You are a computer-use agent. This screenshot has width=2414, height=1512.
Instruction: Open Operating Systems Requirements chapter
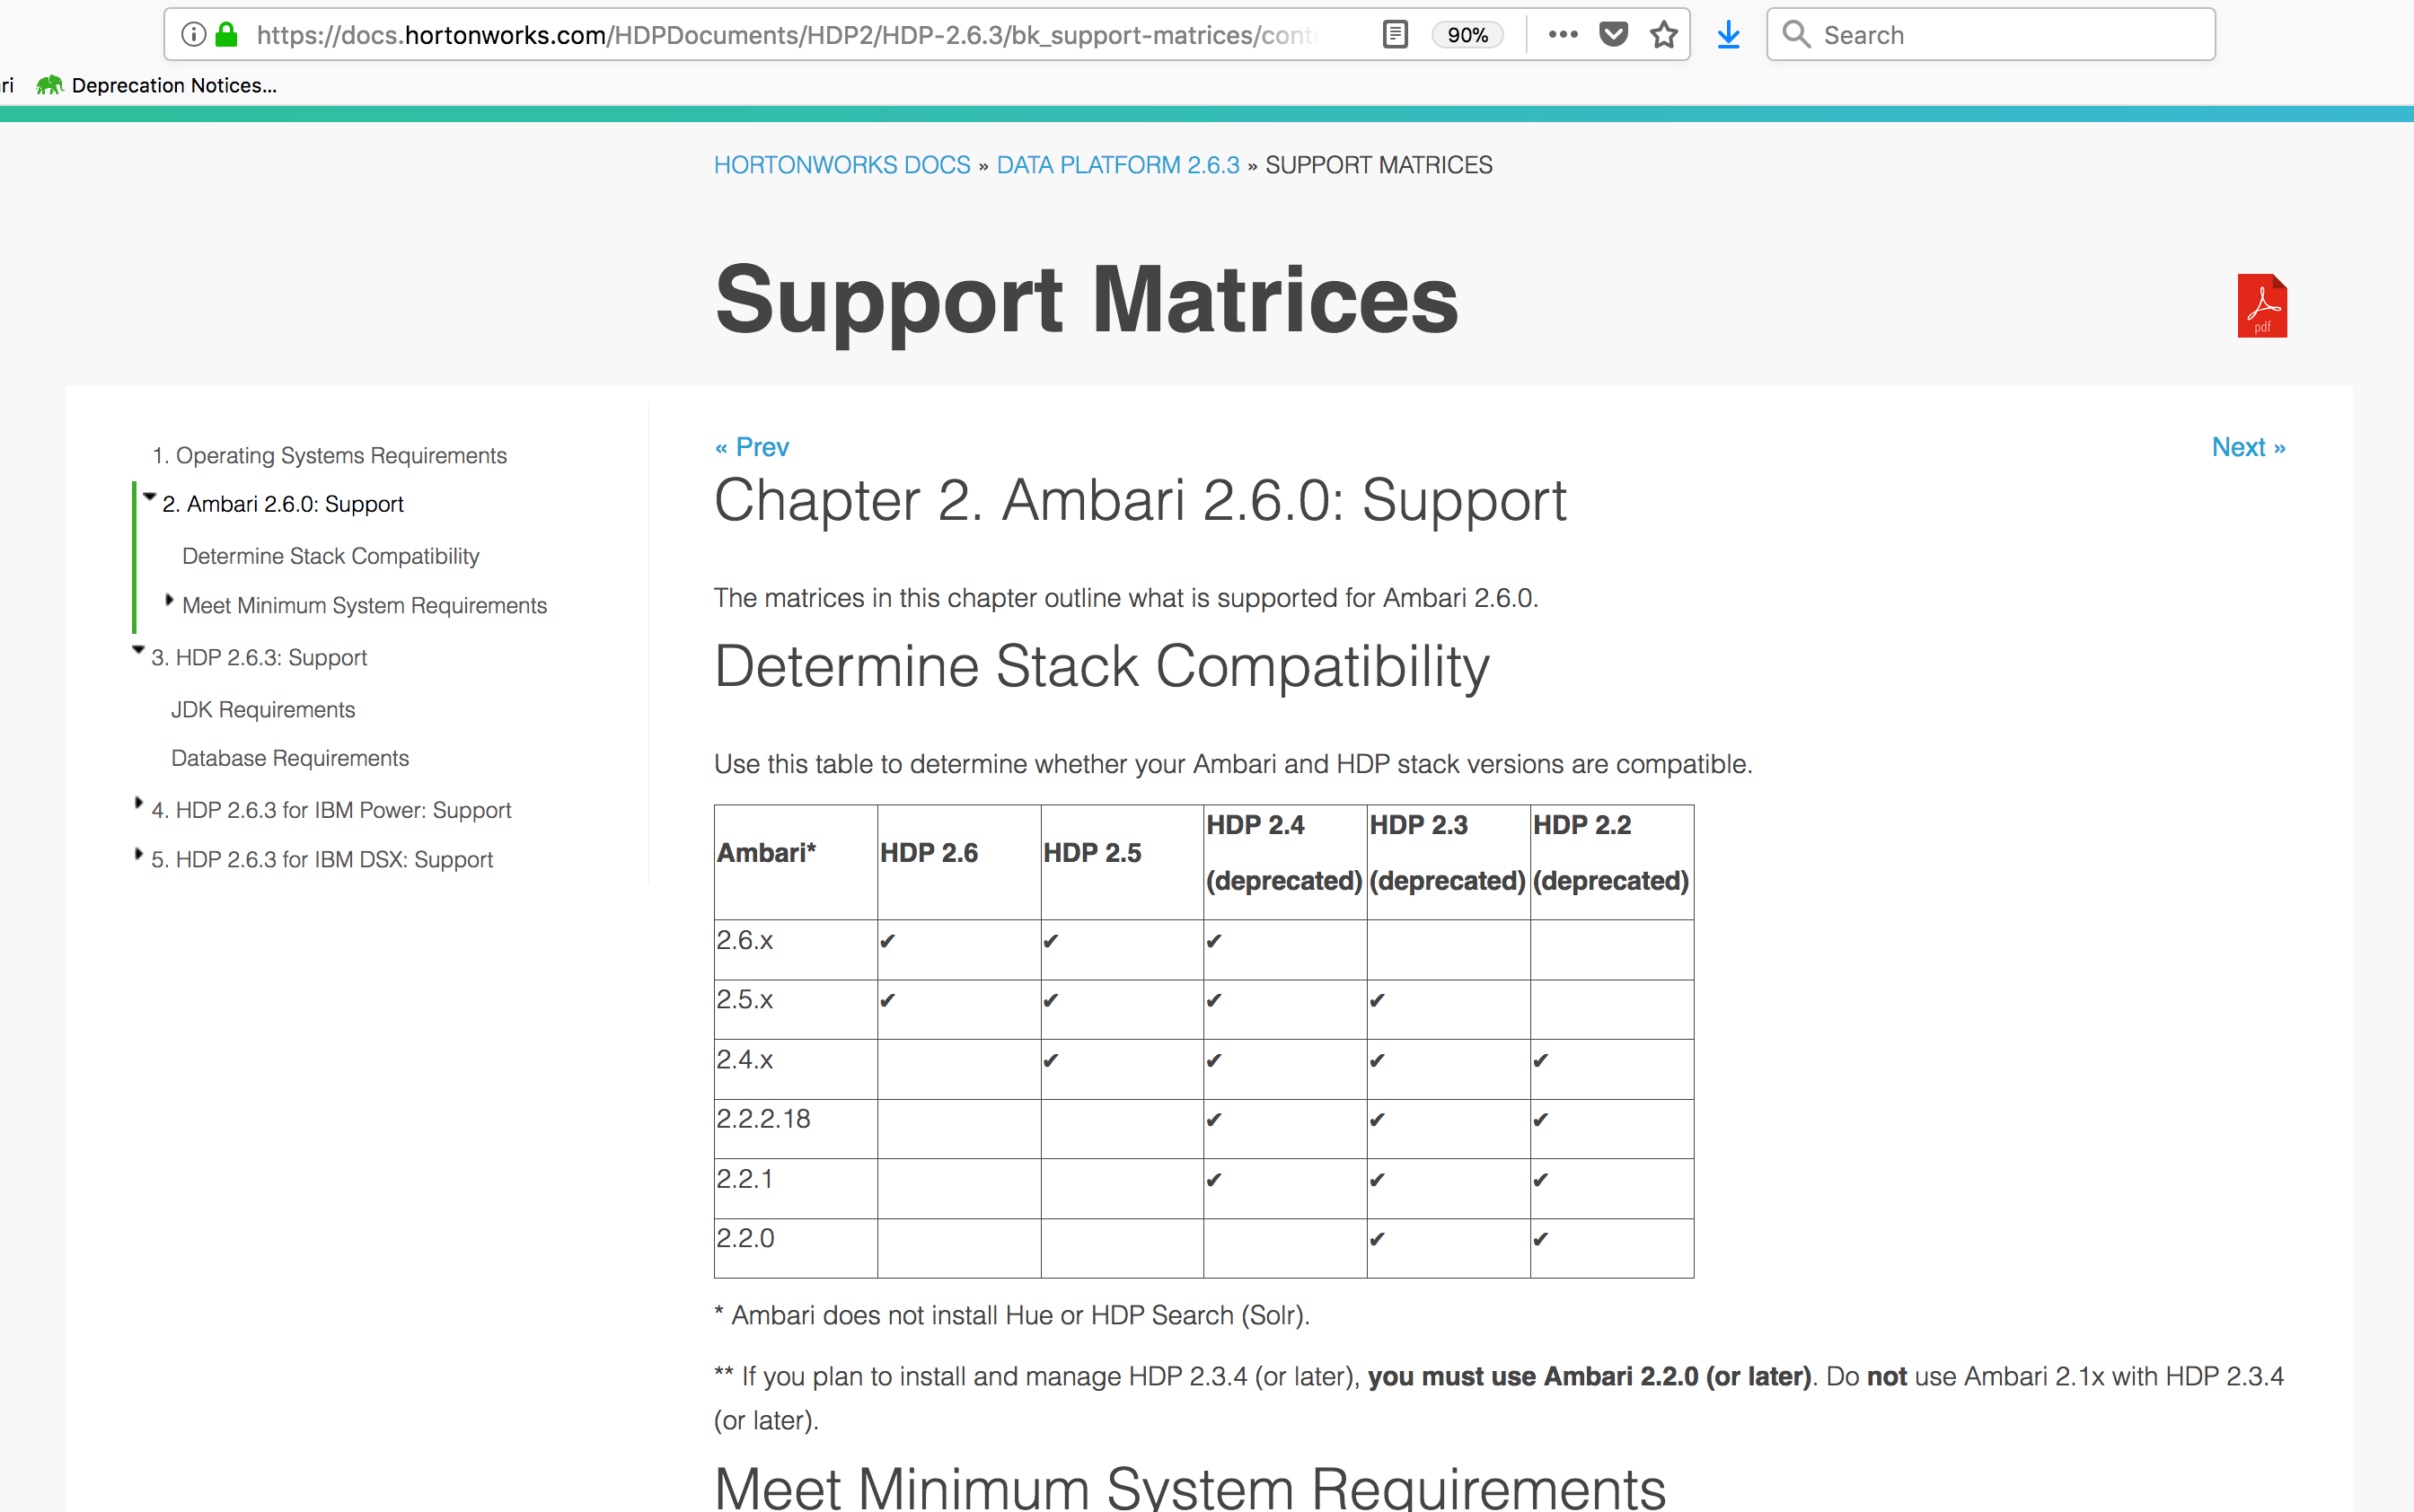click(330, 455)
